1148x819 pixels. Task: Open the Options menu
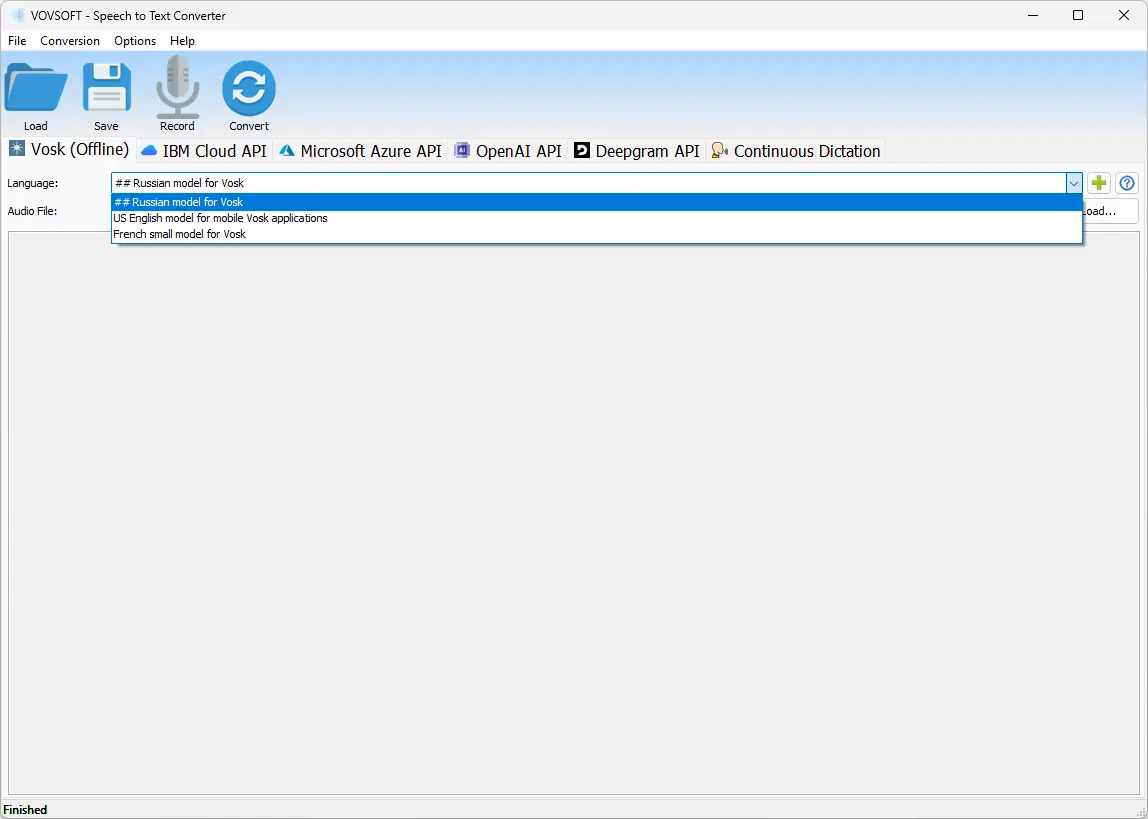135,41
